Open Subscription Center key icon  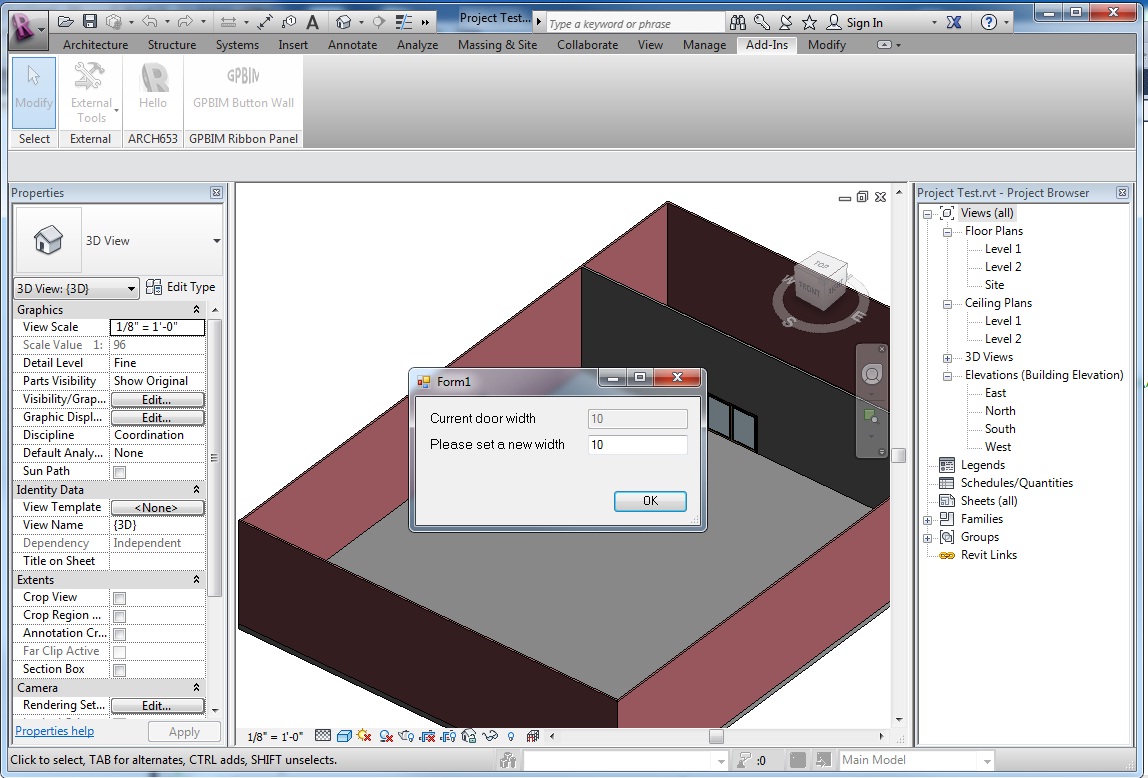tap(761, 23)
